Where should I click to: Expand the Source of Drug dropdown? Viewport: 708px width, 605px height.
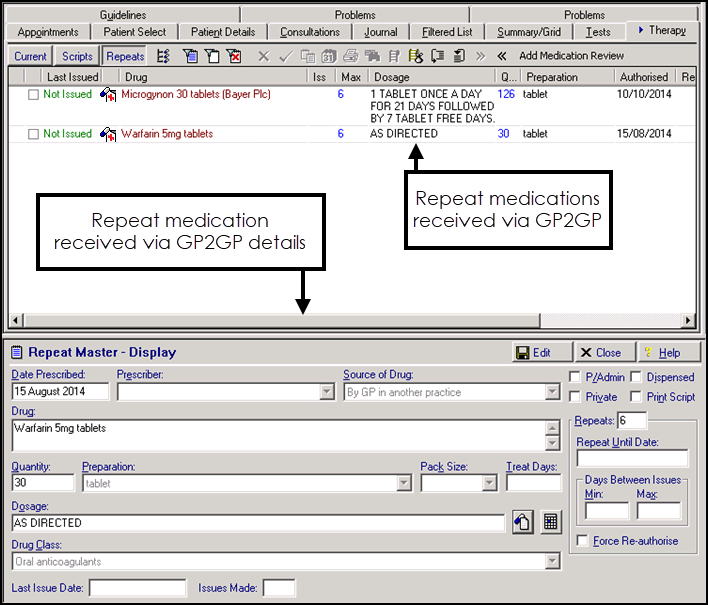(x=553, y=392)
